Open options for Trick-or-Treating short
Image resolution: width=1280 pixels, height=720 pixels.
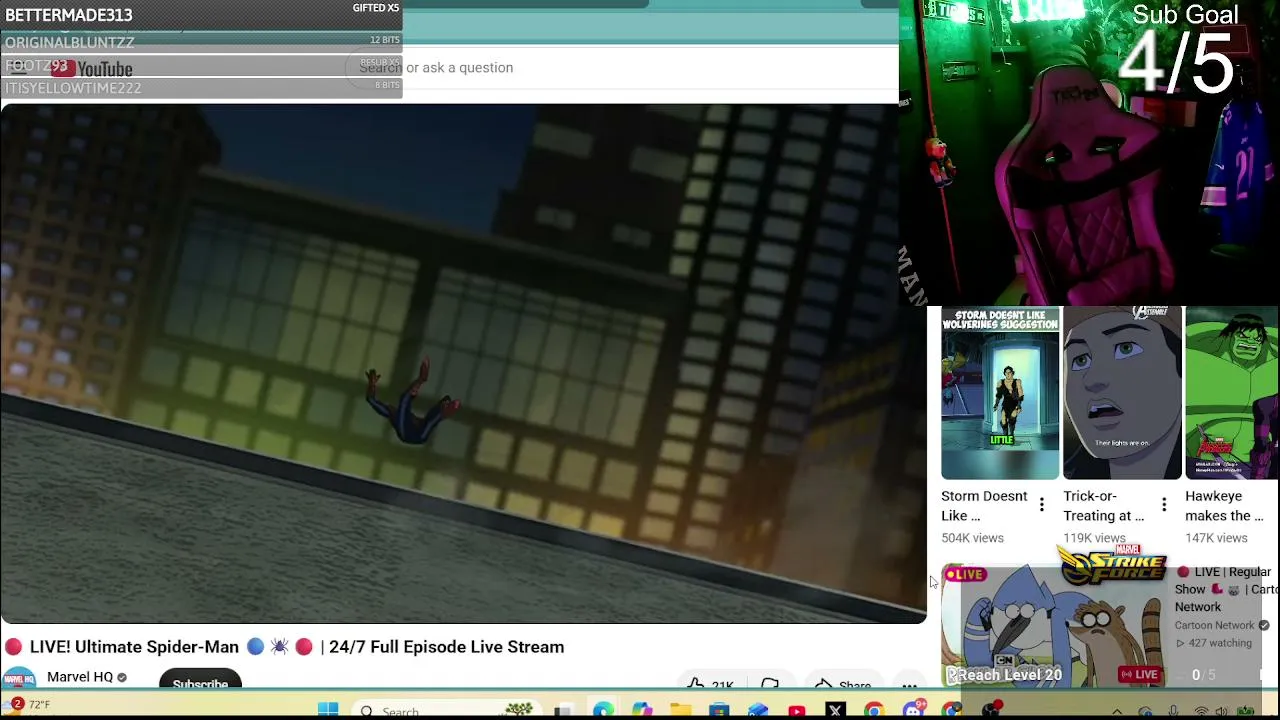tap(1164, 505)
